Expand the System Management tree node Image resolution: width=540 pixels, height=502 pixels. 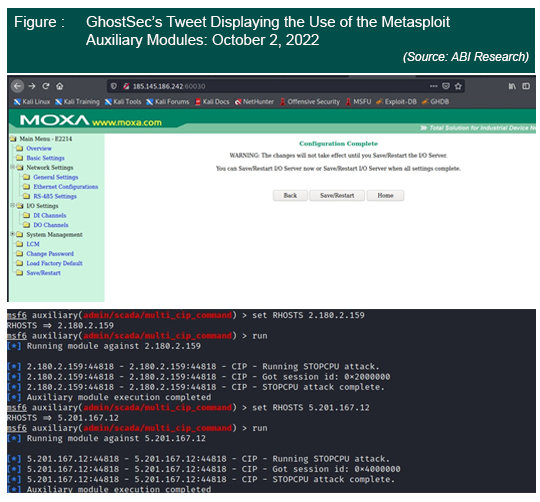click(x=12, y=234)
